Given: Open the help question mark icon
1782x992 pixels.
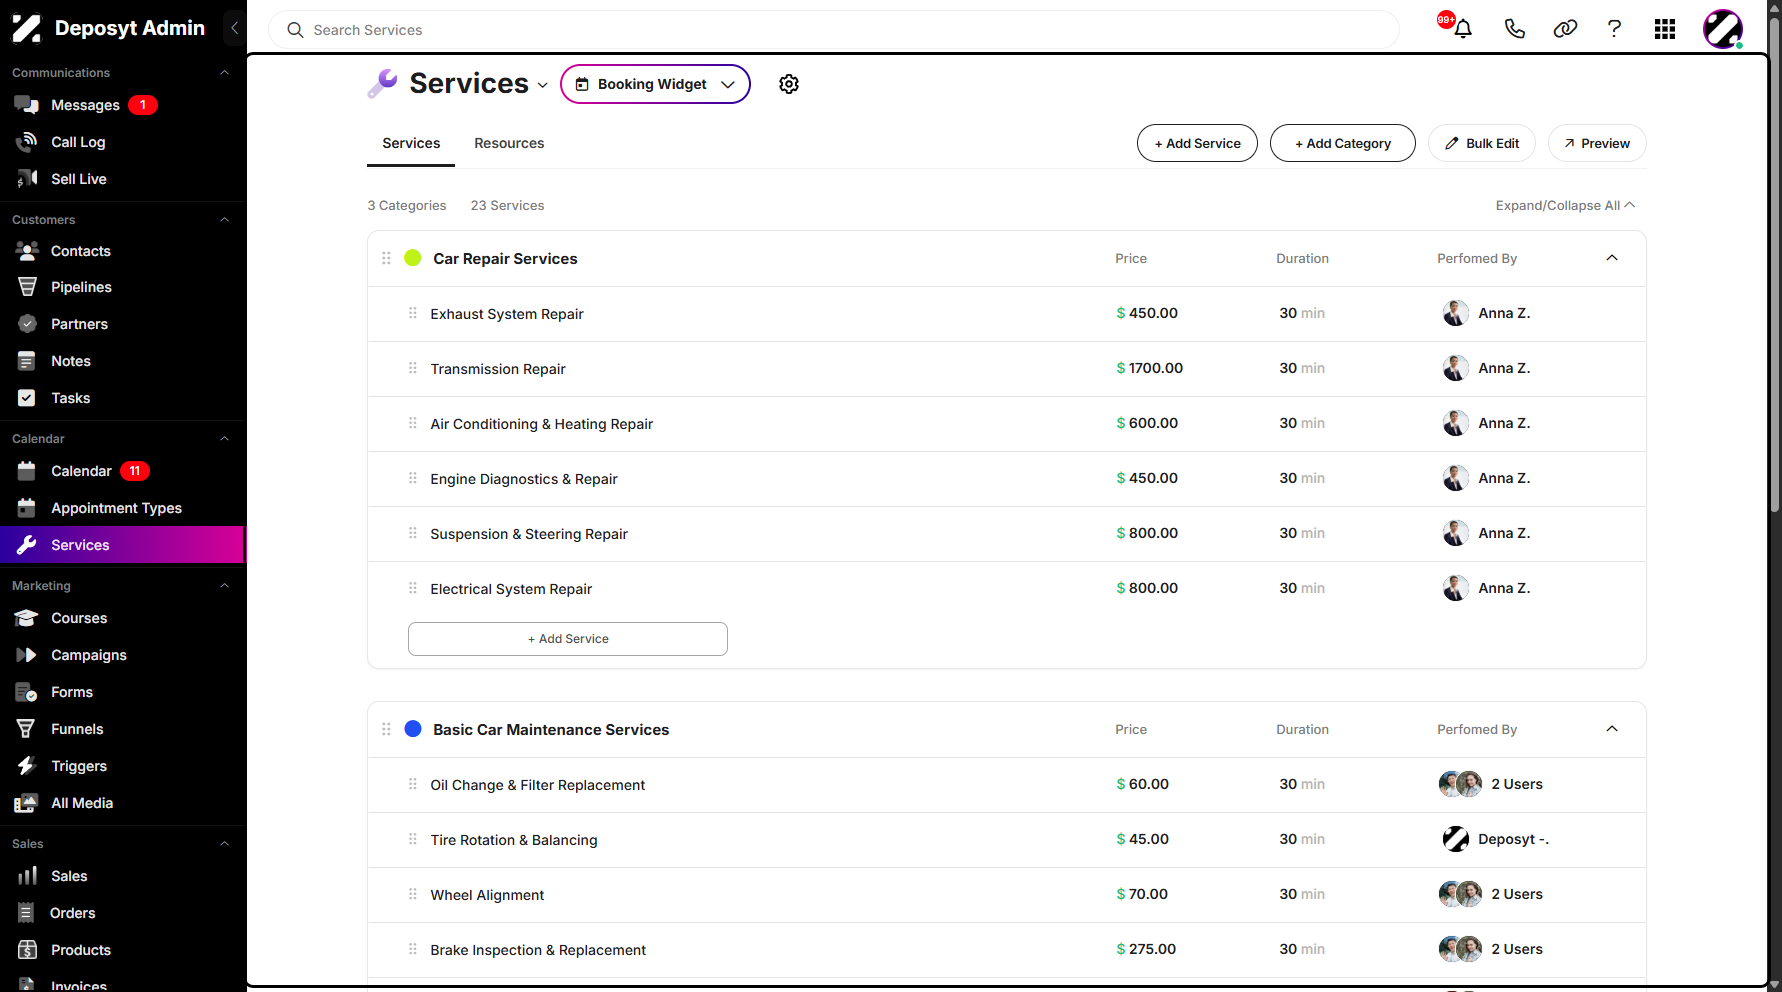Looking at the screenshot, I should (1614, 29).
